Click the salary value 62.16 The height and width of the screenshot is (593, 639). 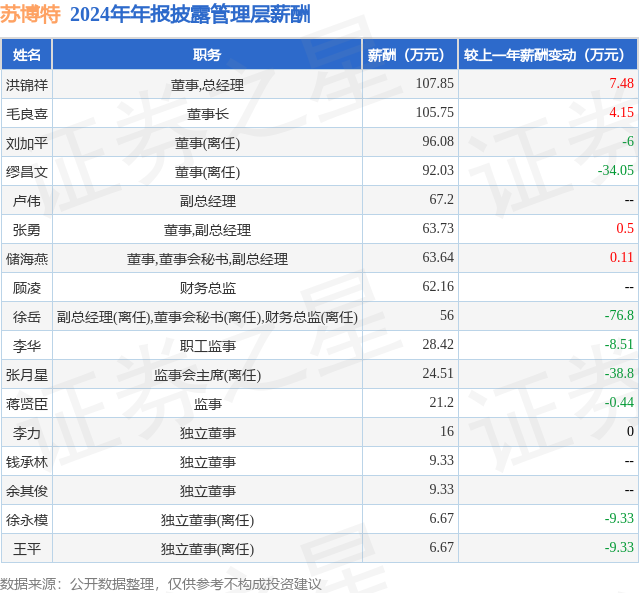coord(438,286)
